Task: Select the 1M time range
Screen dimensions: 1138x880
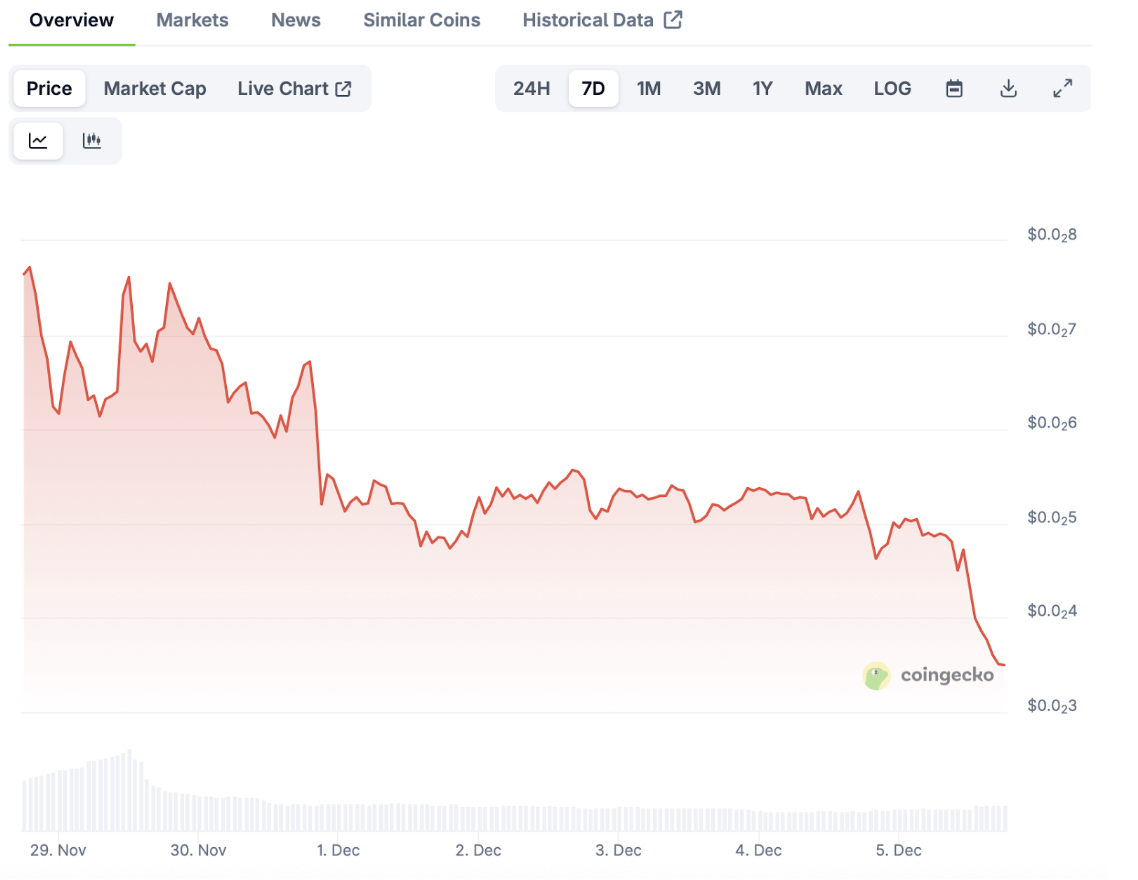Action: pos(649,89)
